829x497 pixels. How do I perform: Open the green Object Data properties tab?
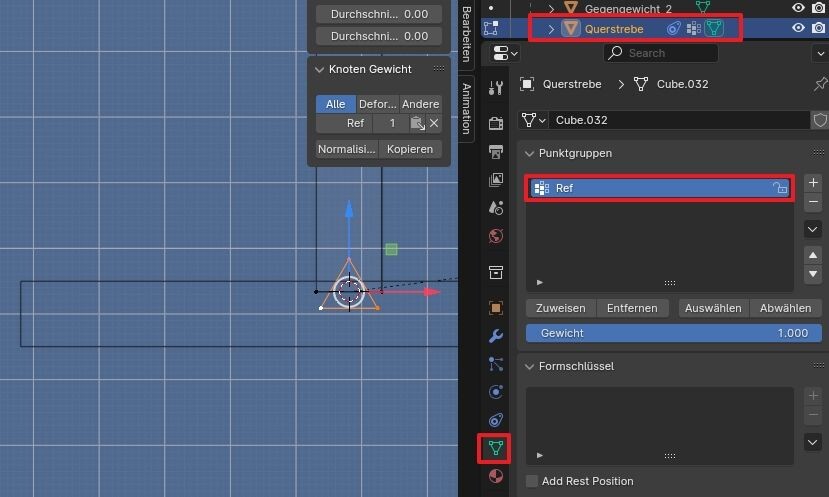(x=495, y=448)
